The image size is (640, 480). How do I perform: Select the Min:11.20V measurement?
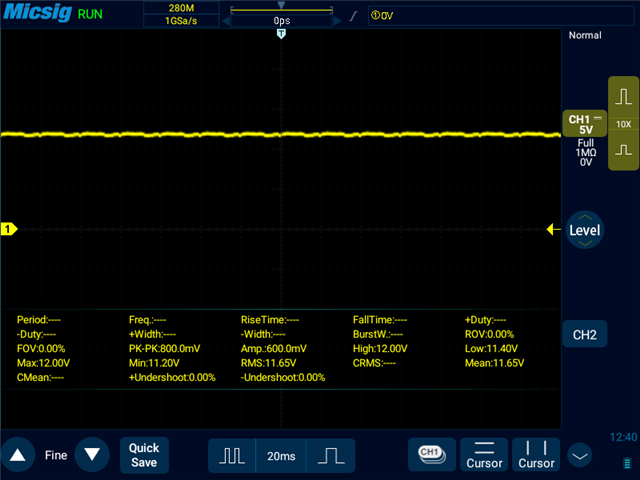(x=154, y=363)
